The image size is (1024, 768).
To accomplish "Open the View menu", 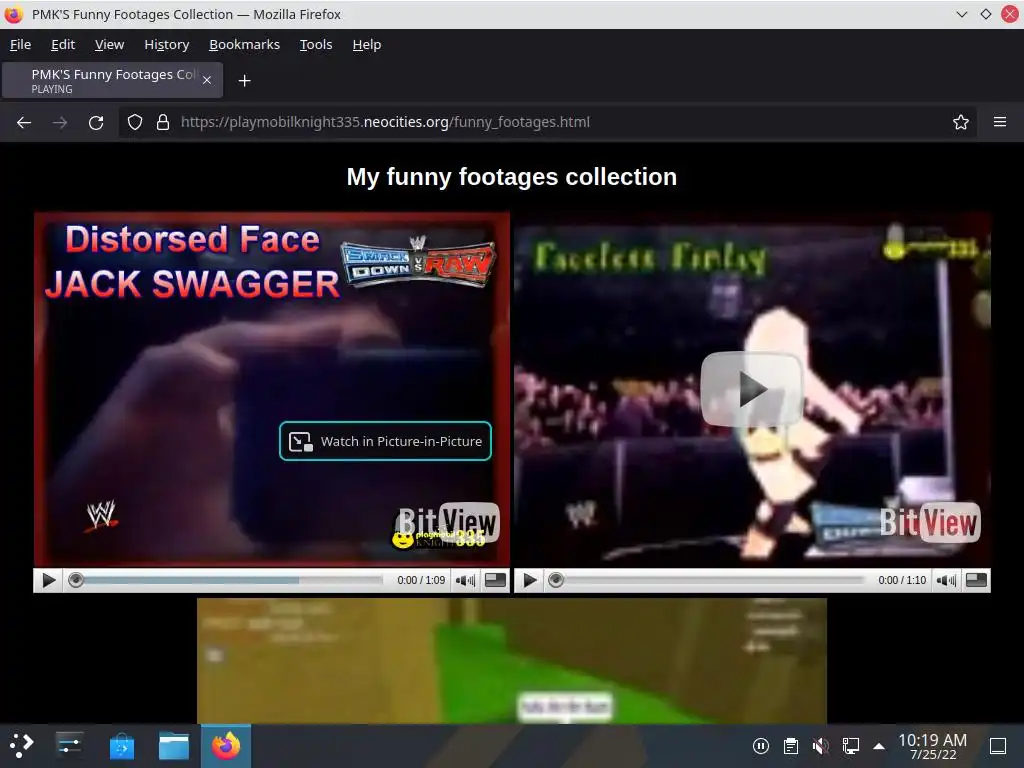I will point(109,44).
